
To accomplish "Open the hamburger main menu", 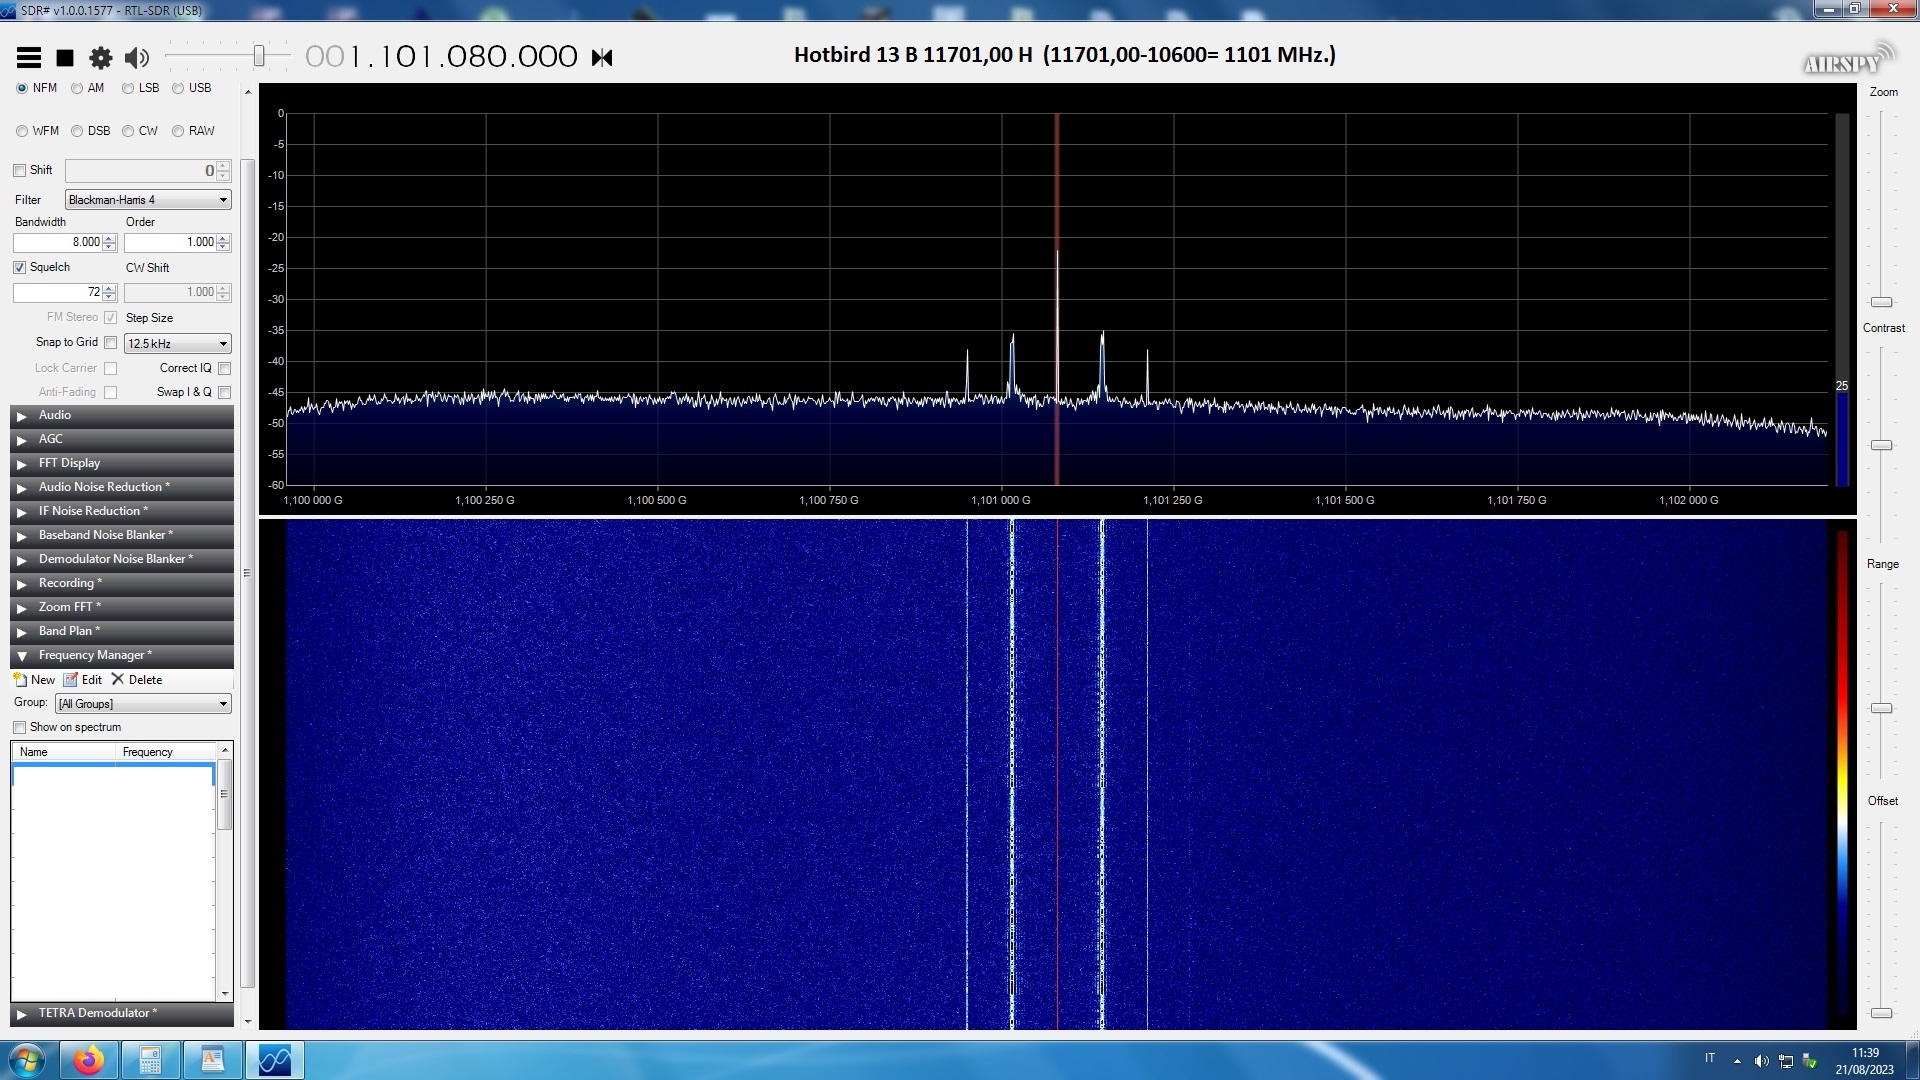I will click(x=29, y=58).
